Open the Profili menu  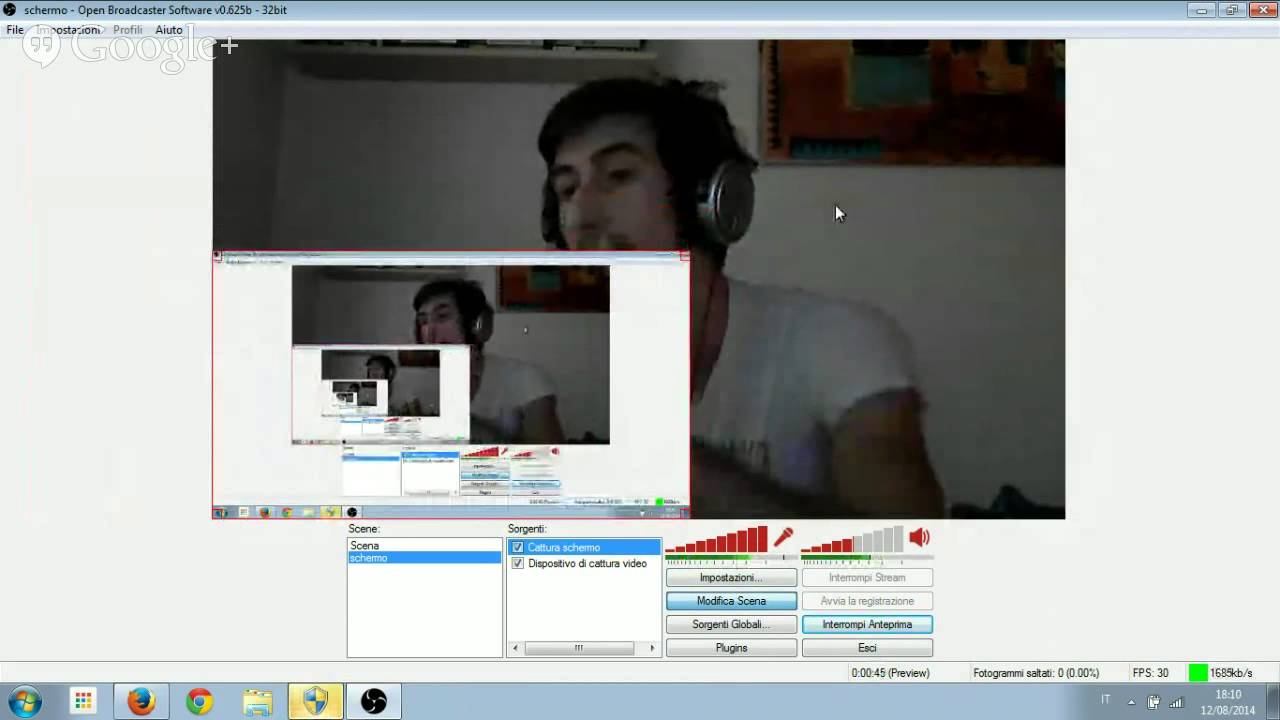pos(128,30)
